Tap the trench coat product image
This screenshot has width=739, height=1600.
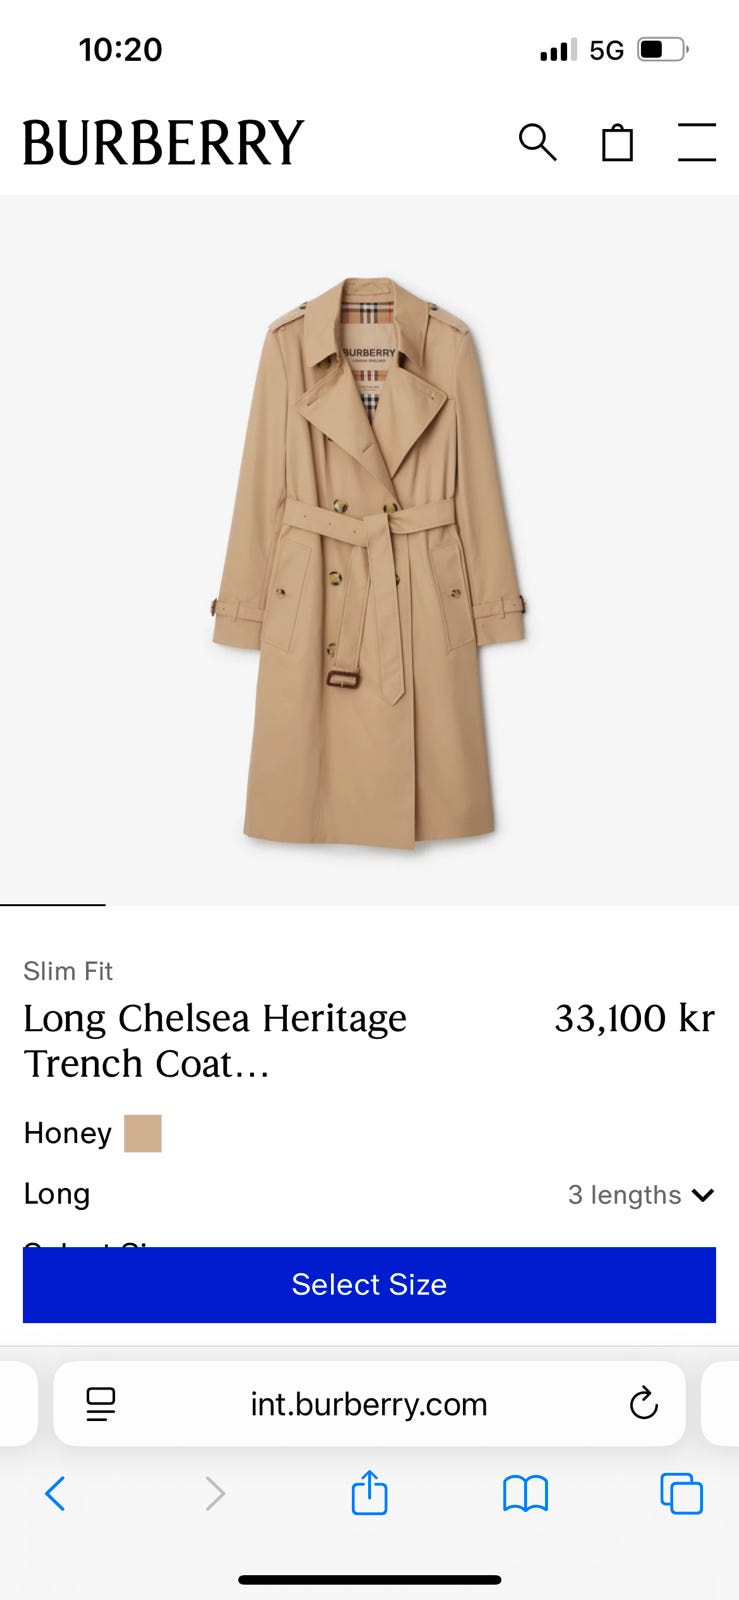coord(369,562)
